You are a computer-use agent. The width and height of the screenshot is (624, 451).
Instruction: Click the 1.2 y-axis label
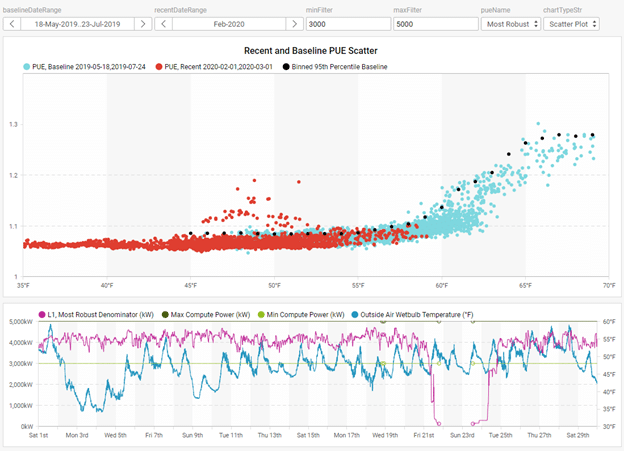click(13, 175)
